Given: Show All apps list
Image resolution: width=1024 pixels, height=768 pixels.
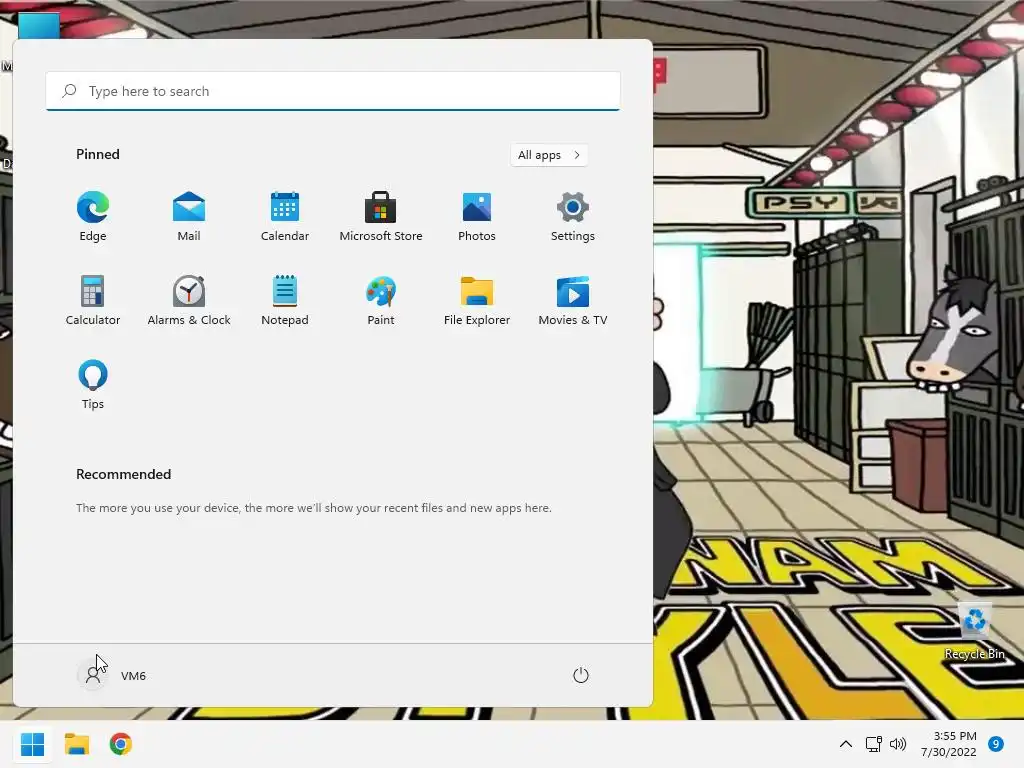Looking at the screenshot, I should click(x=549, y=155).
